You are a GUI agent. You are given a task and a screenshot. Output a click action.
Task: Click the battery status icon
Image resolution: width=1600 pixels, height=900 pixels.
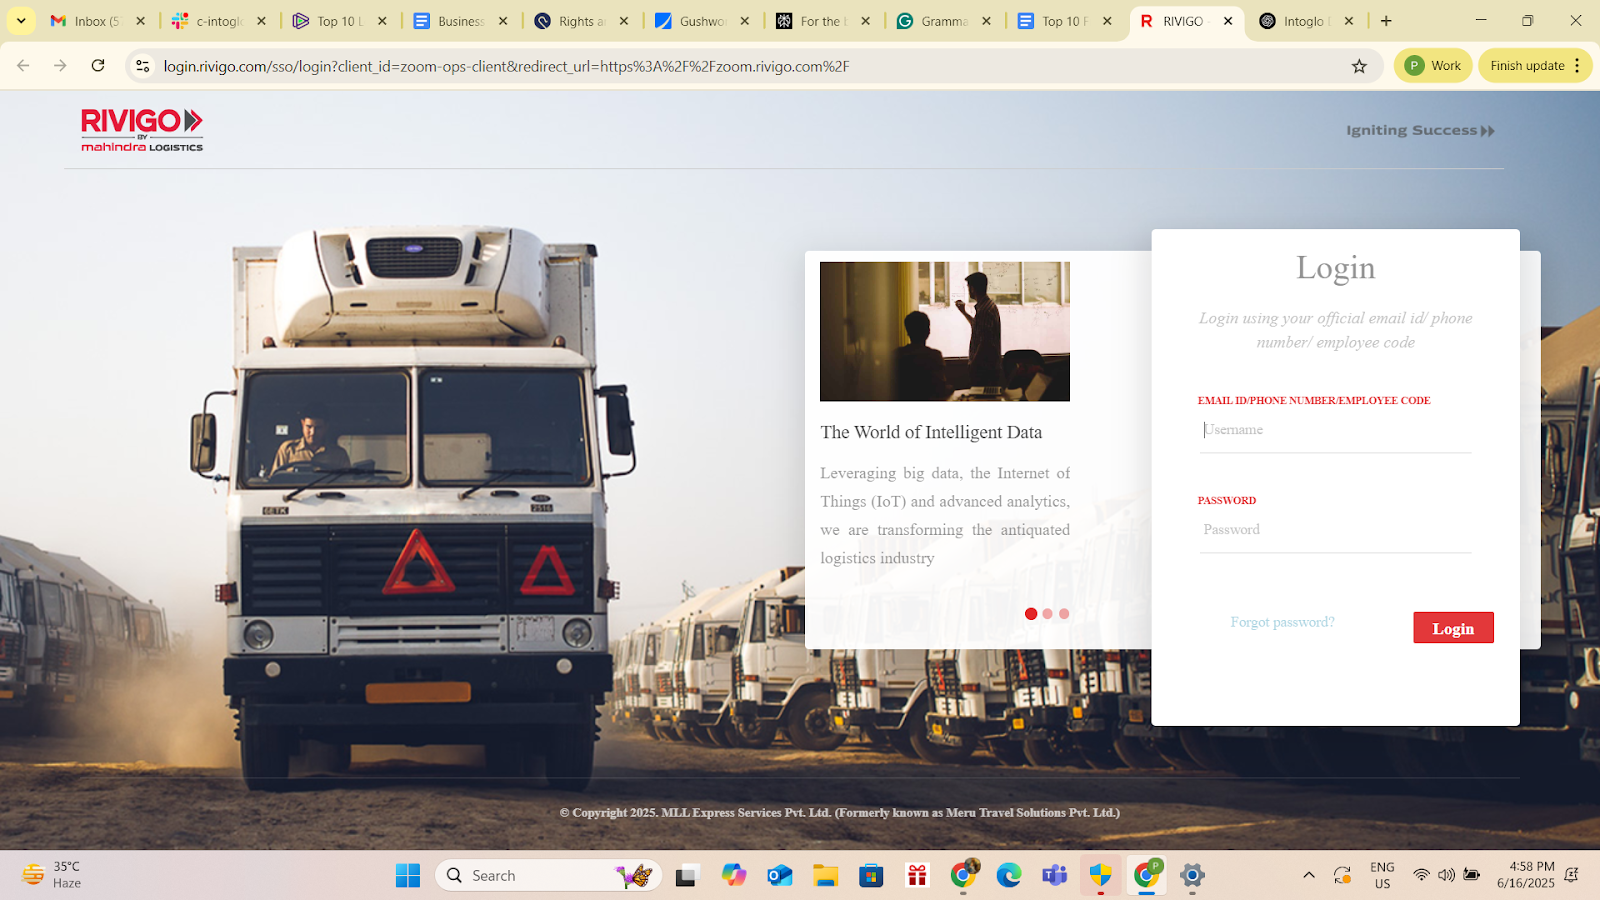coord(1471,875)
